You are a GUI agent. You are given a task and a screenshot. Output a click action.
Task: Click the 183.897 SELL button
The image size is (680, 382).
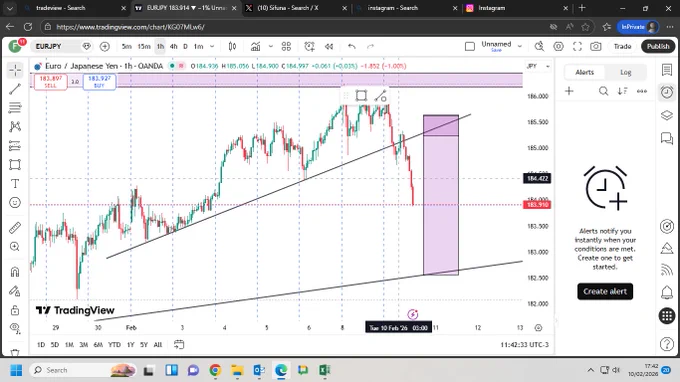tap(51, 82)
